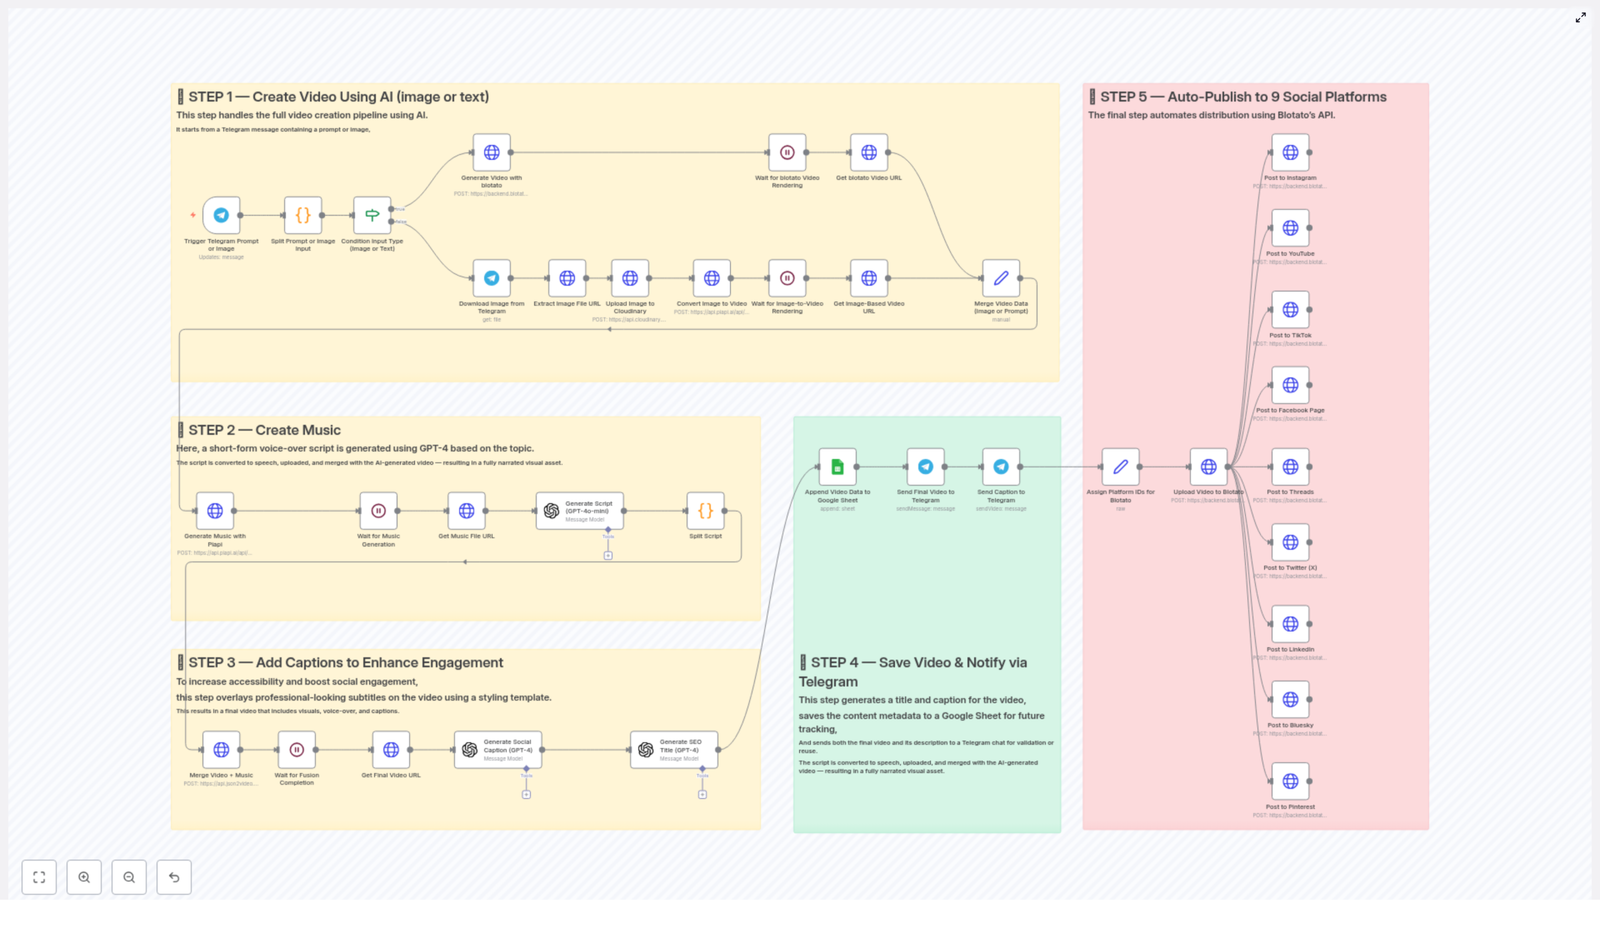Zoom in on the workflow canvas
The height and width of the screenshot is (938, 1600).
(84, 877)
